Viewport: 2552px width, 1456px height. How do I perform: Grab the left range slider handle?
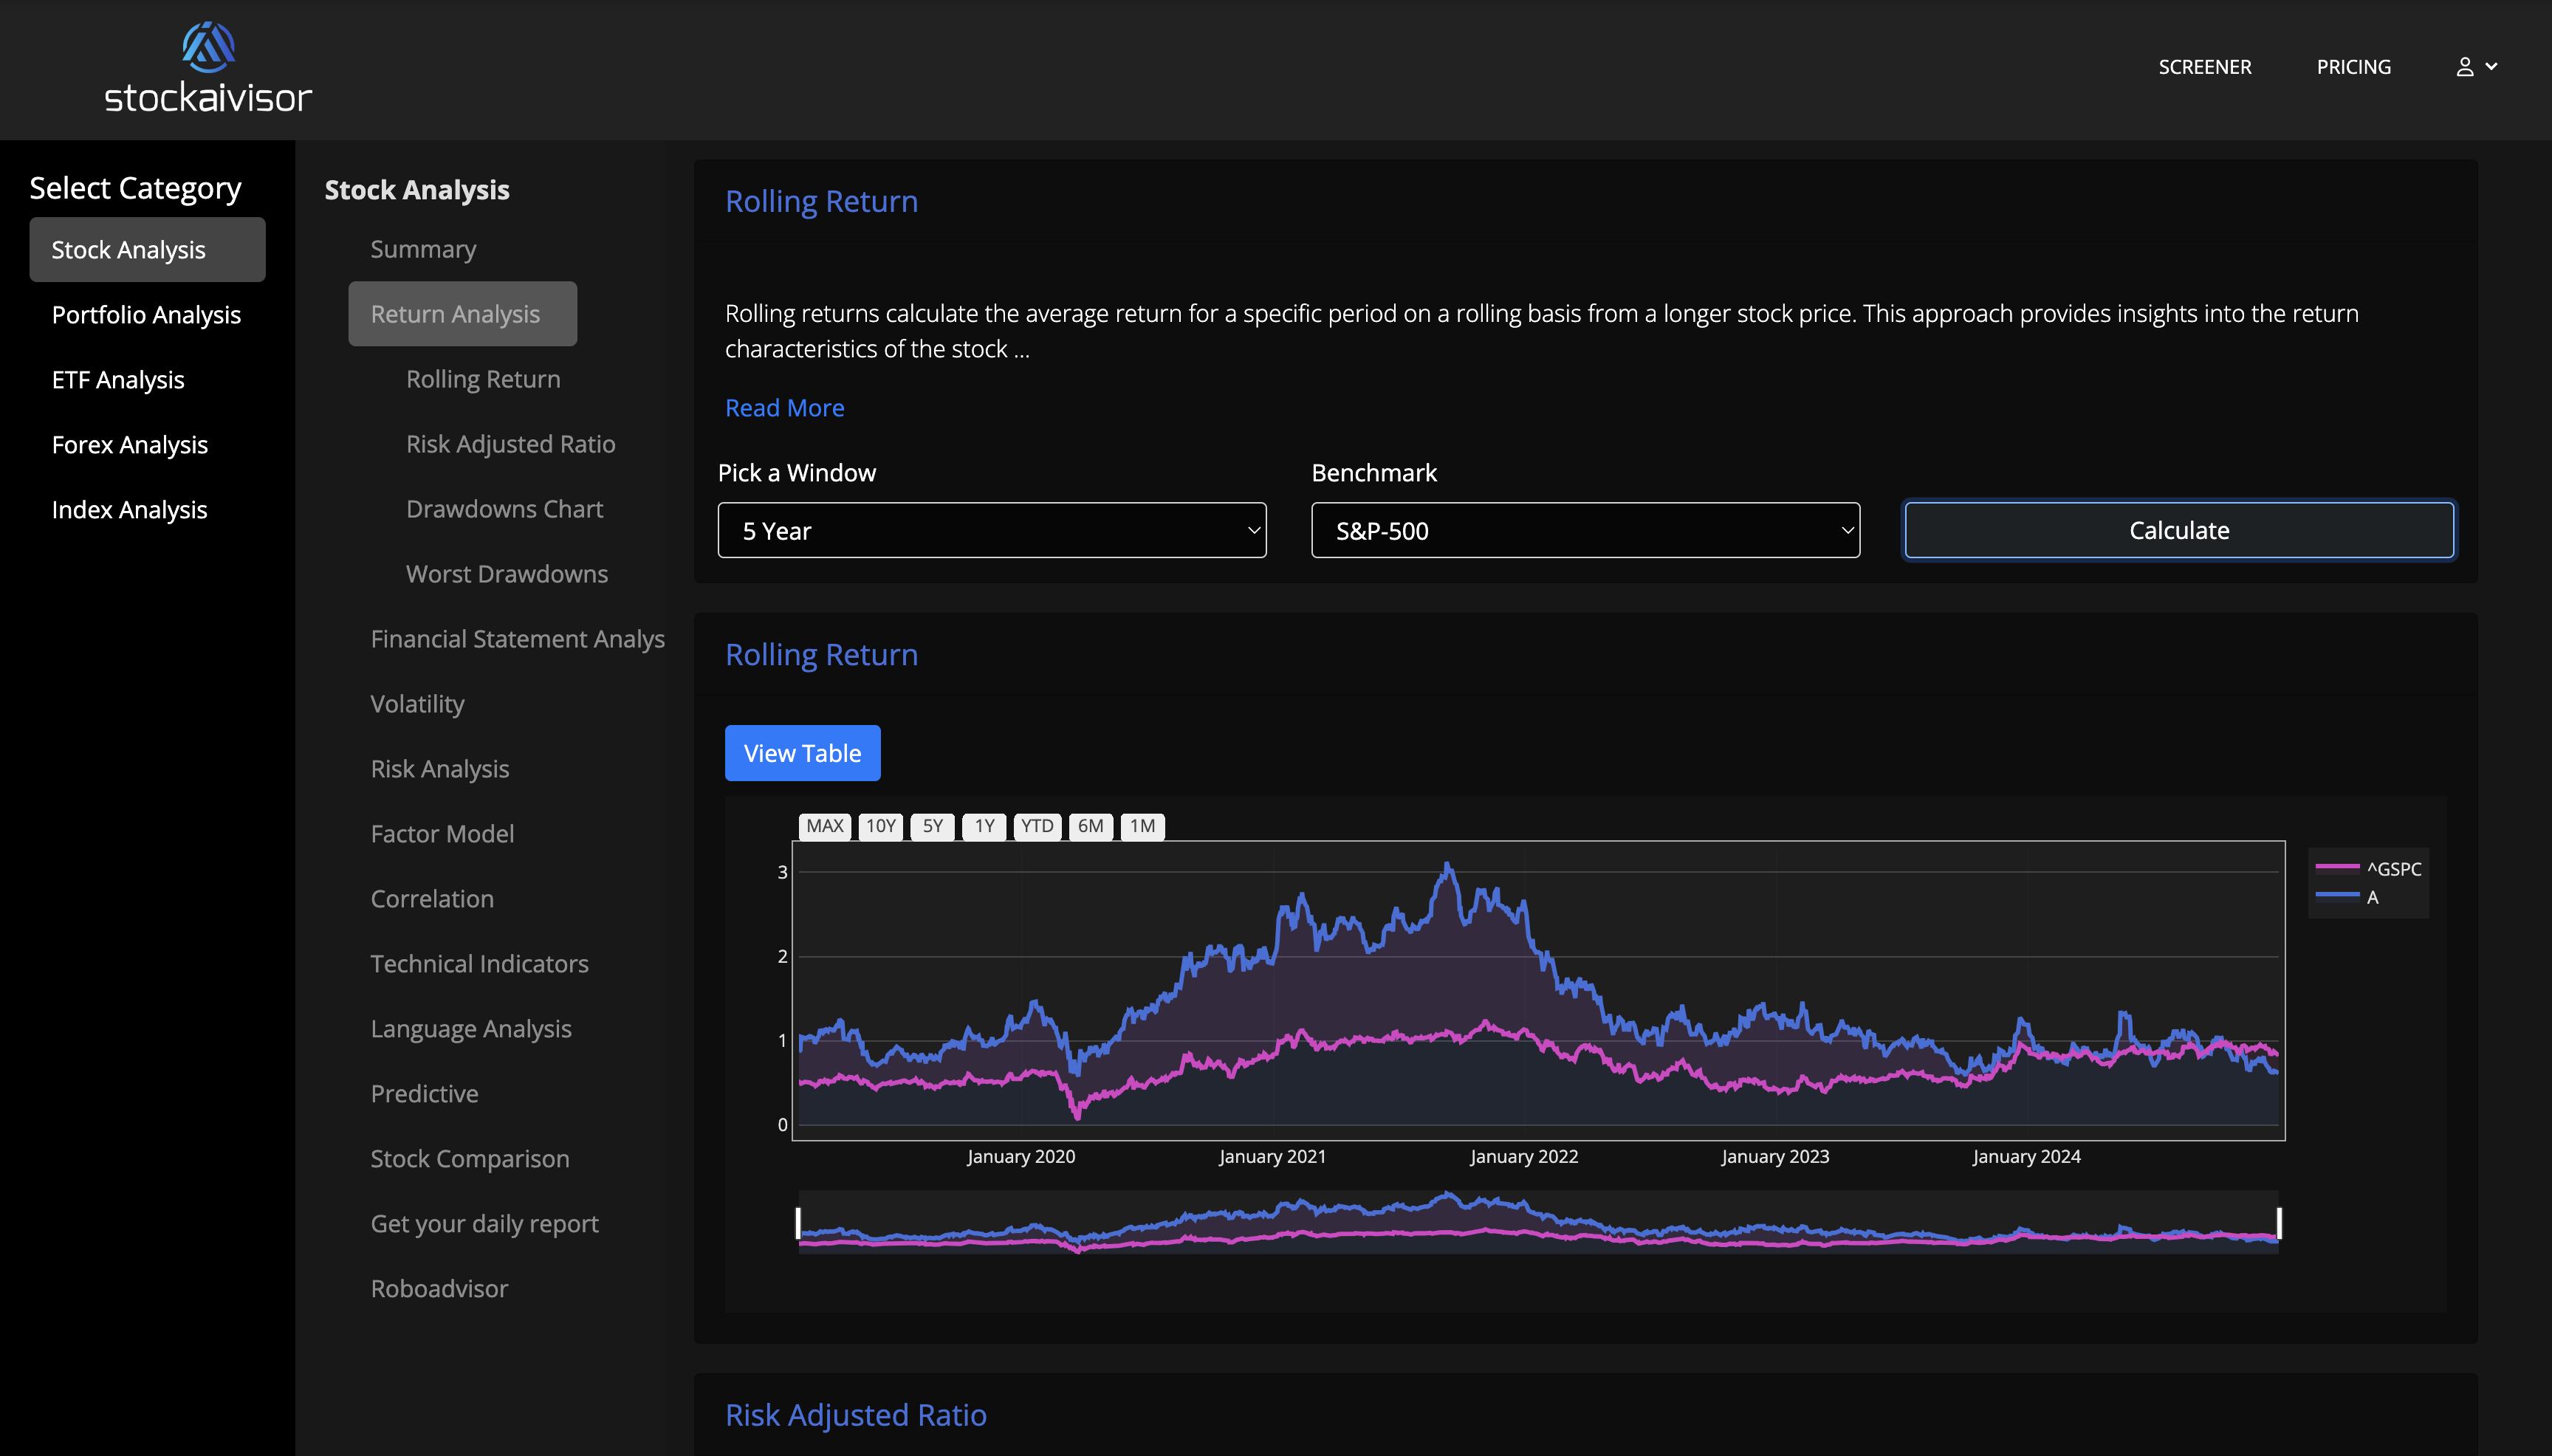(x=798, y=1222)
